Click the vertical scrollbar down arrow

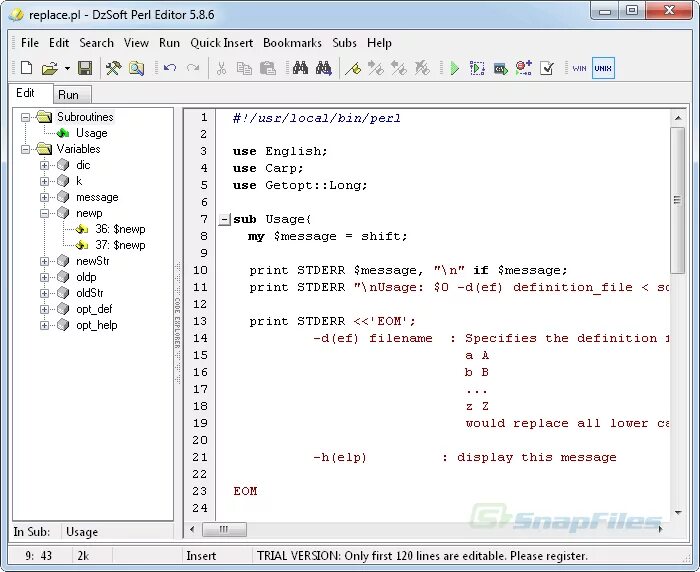pos(678,512)
